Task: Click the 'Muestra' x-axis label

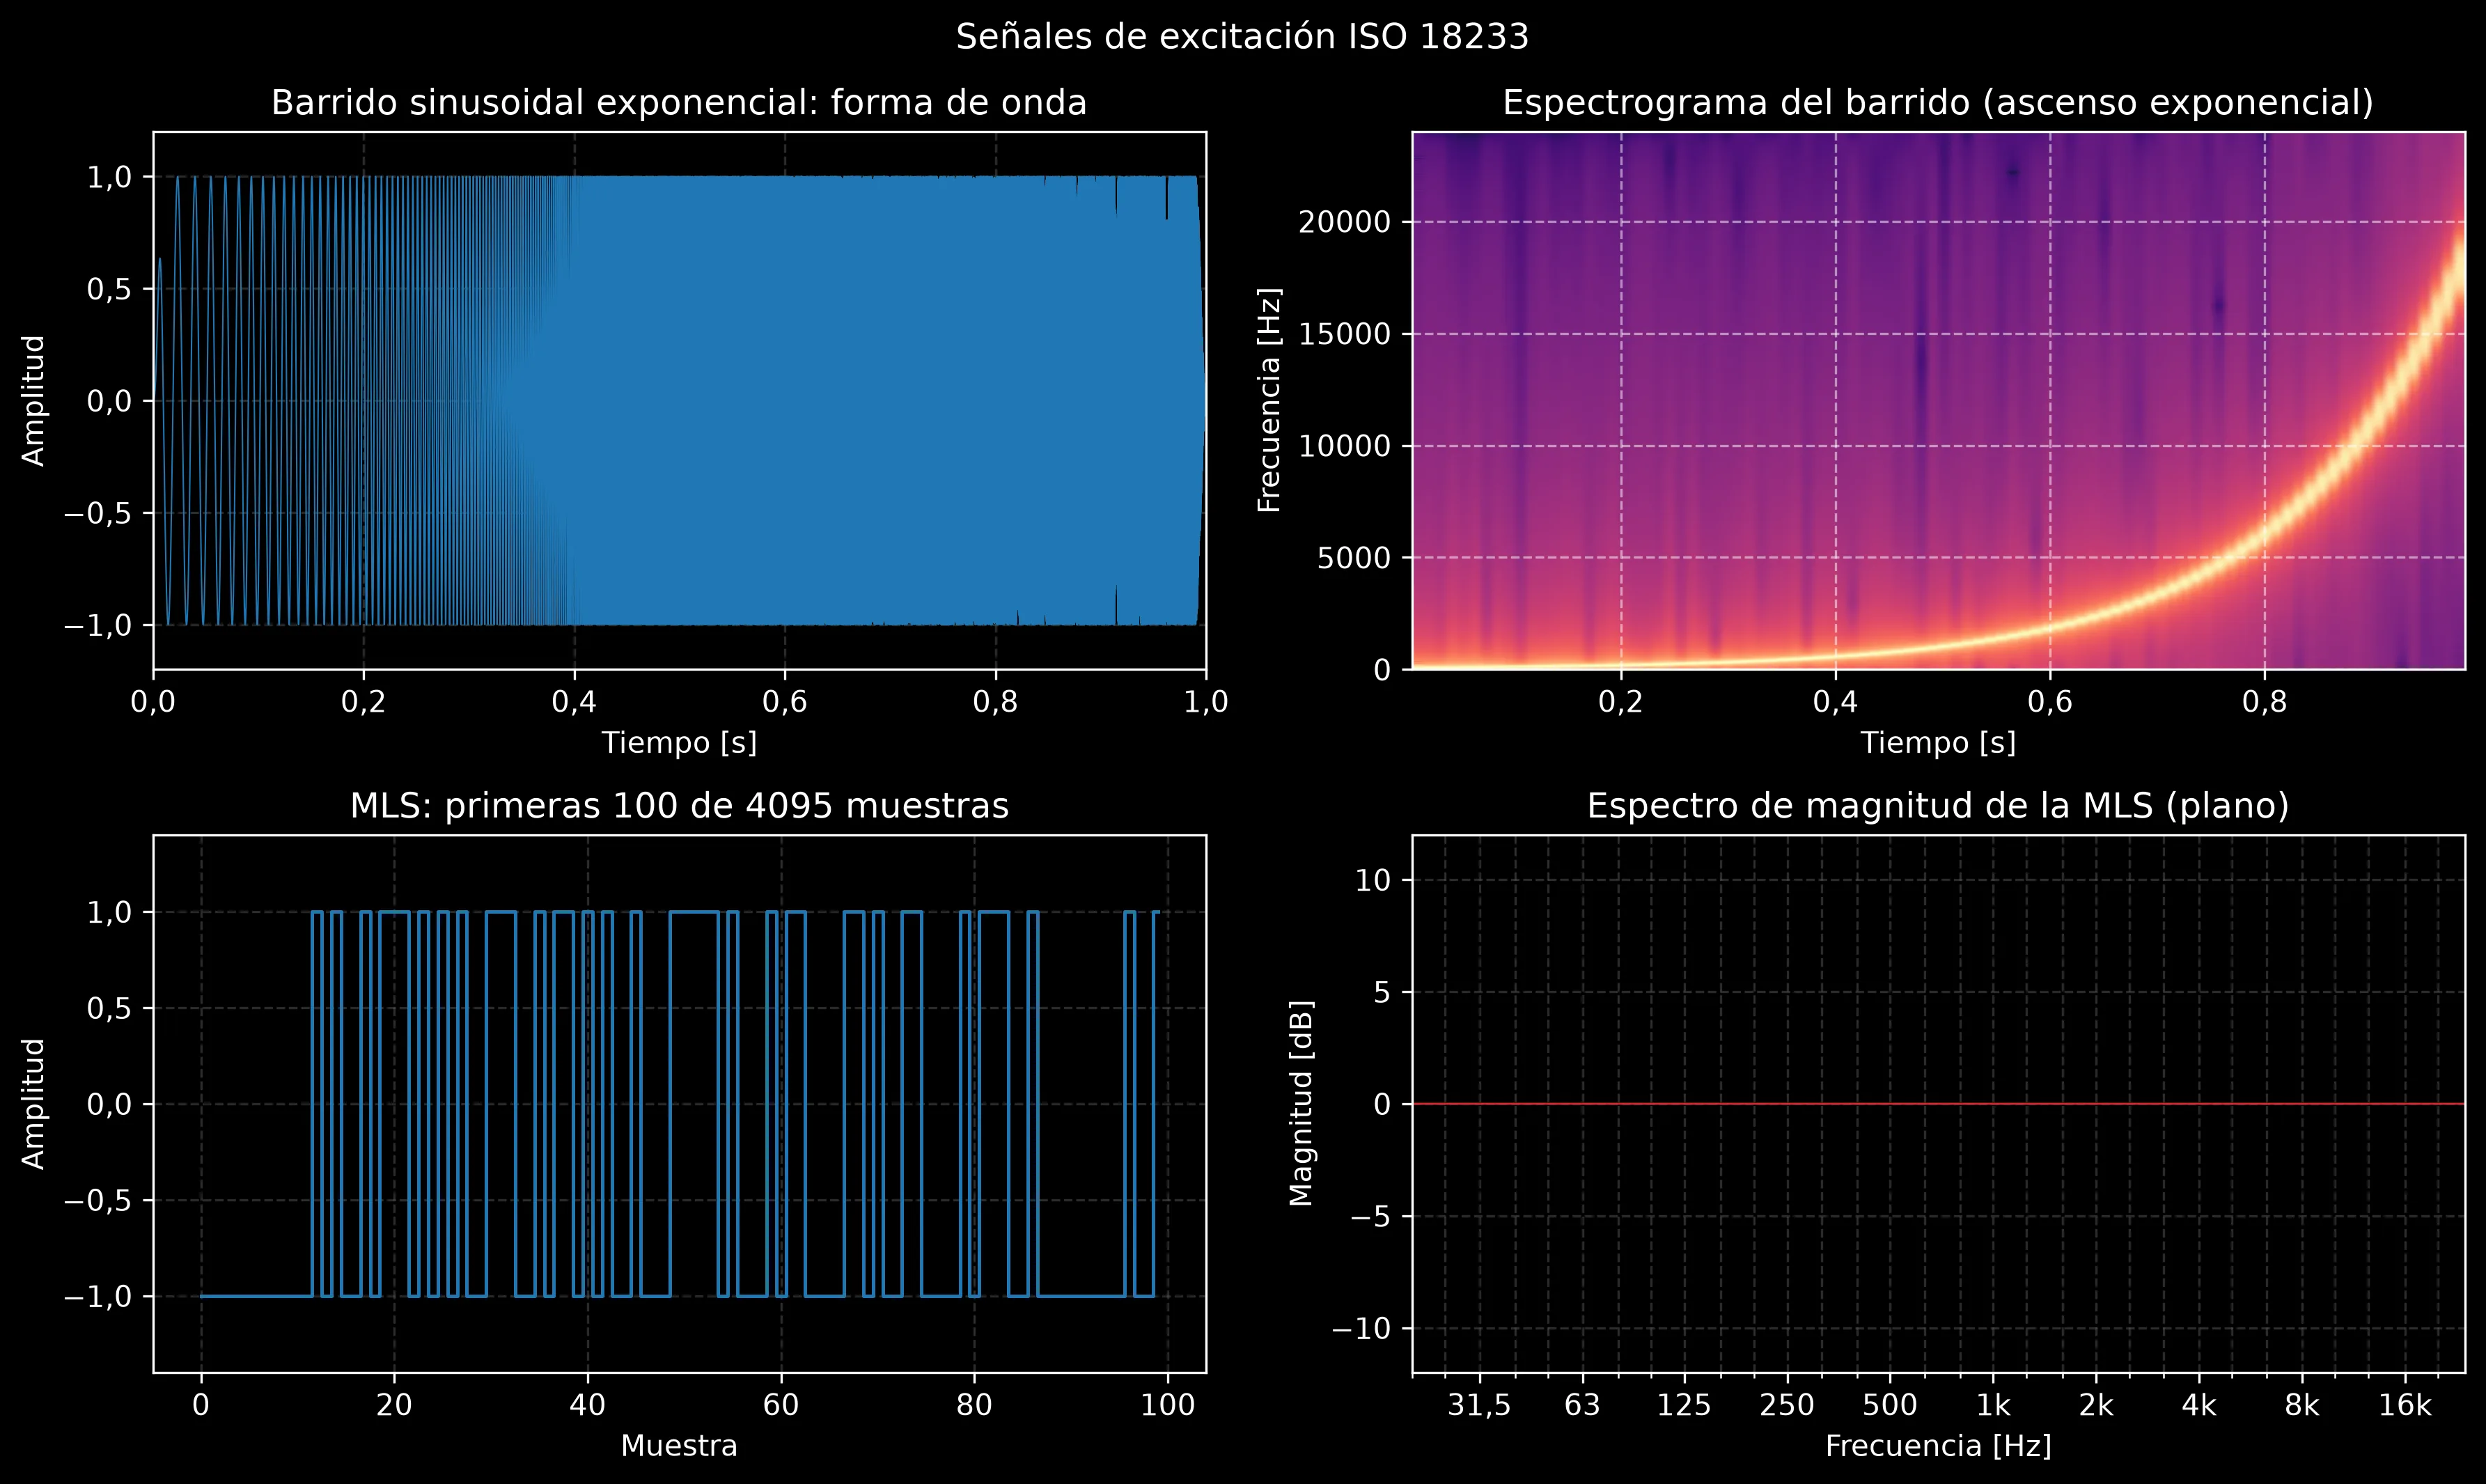Action: (679, 1446)
